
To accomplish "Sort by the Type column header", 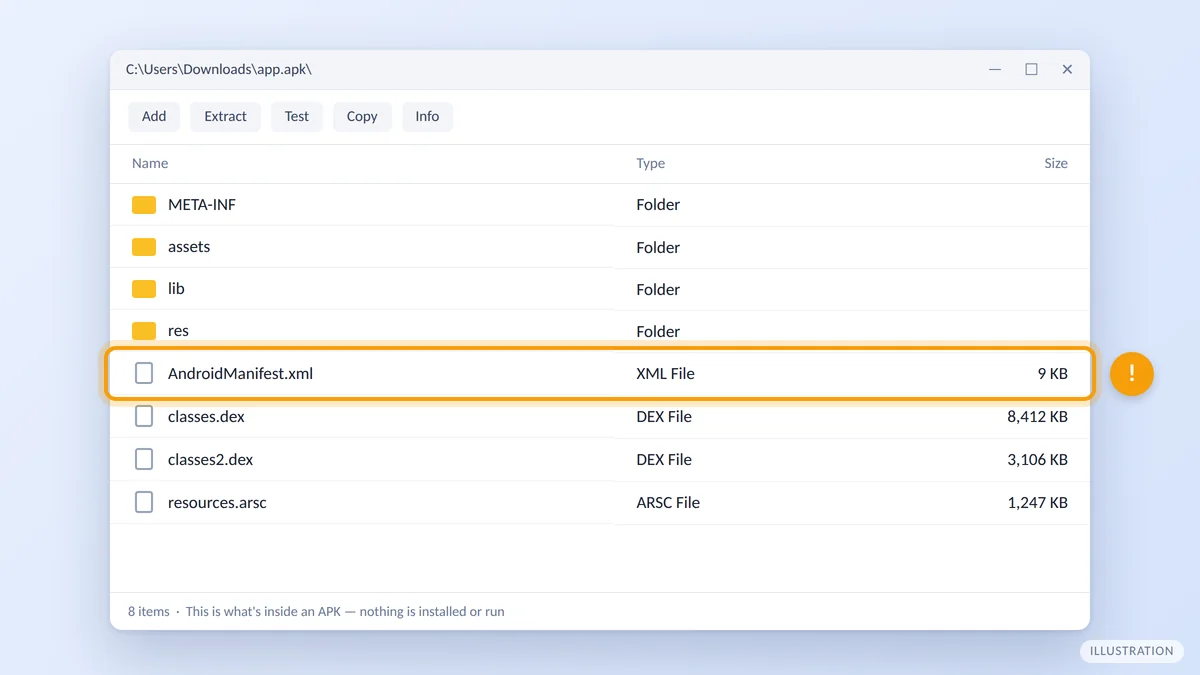I will (x=650, y=163).
